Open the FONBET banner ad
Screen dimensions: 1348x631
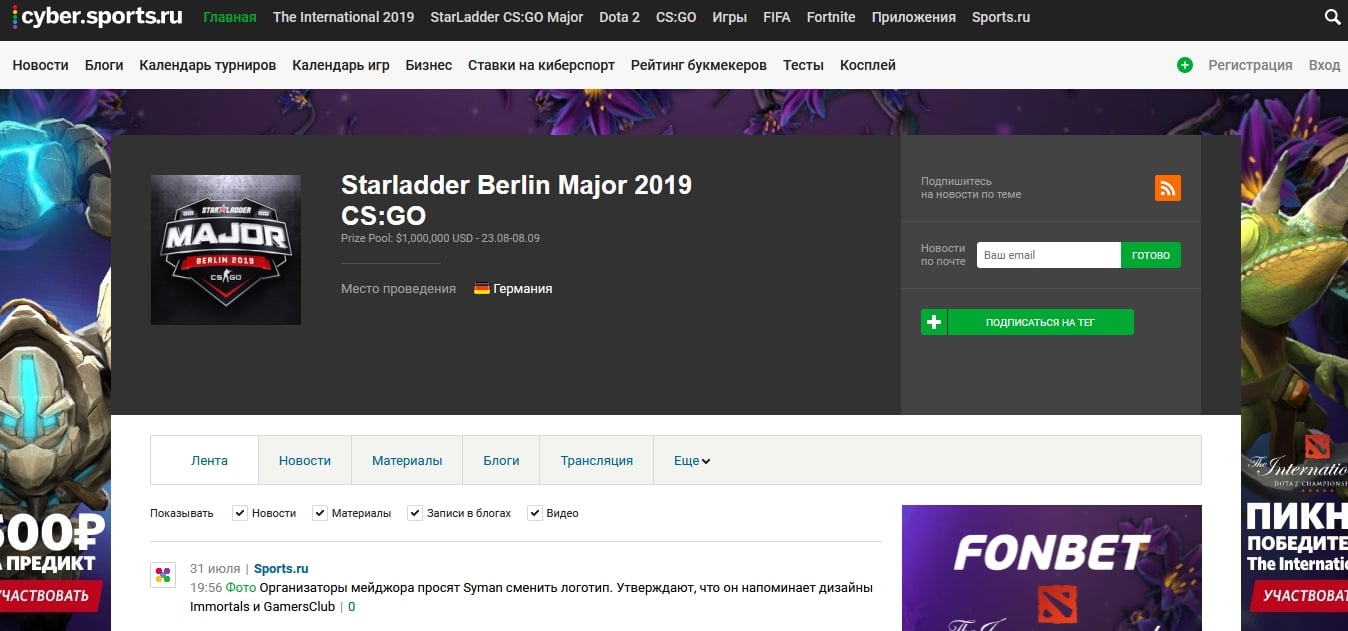1051,567
